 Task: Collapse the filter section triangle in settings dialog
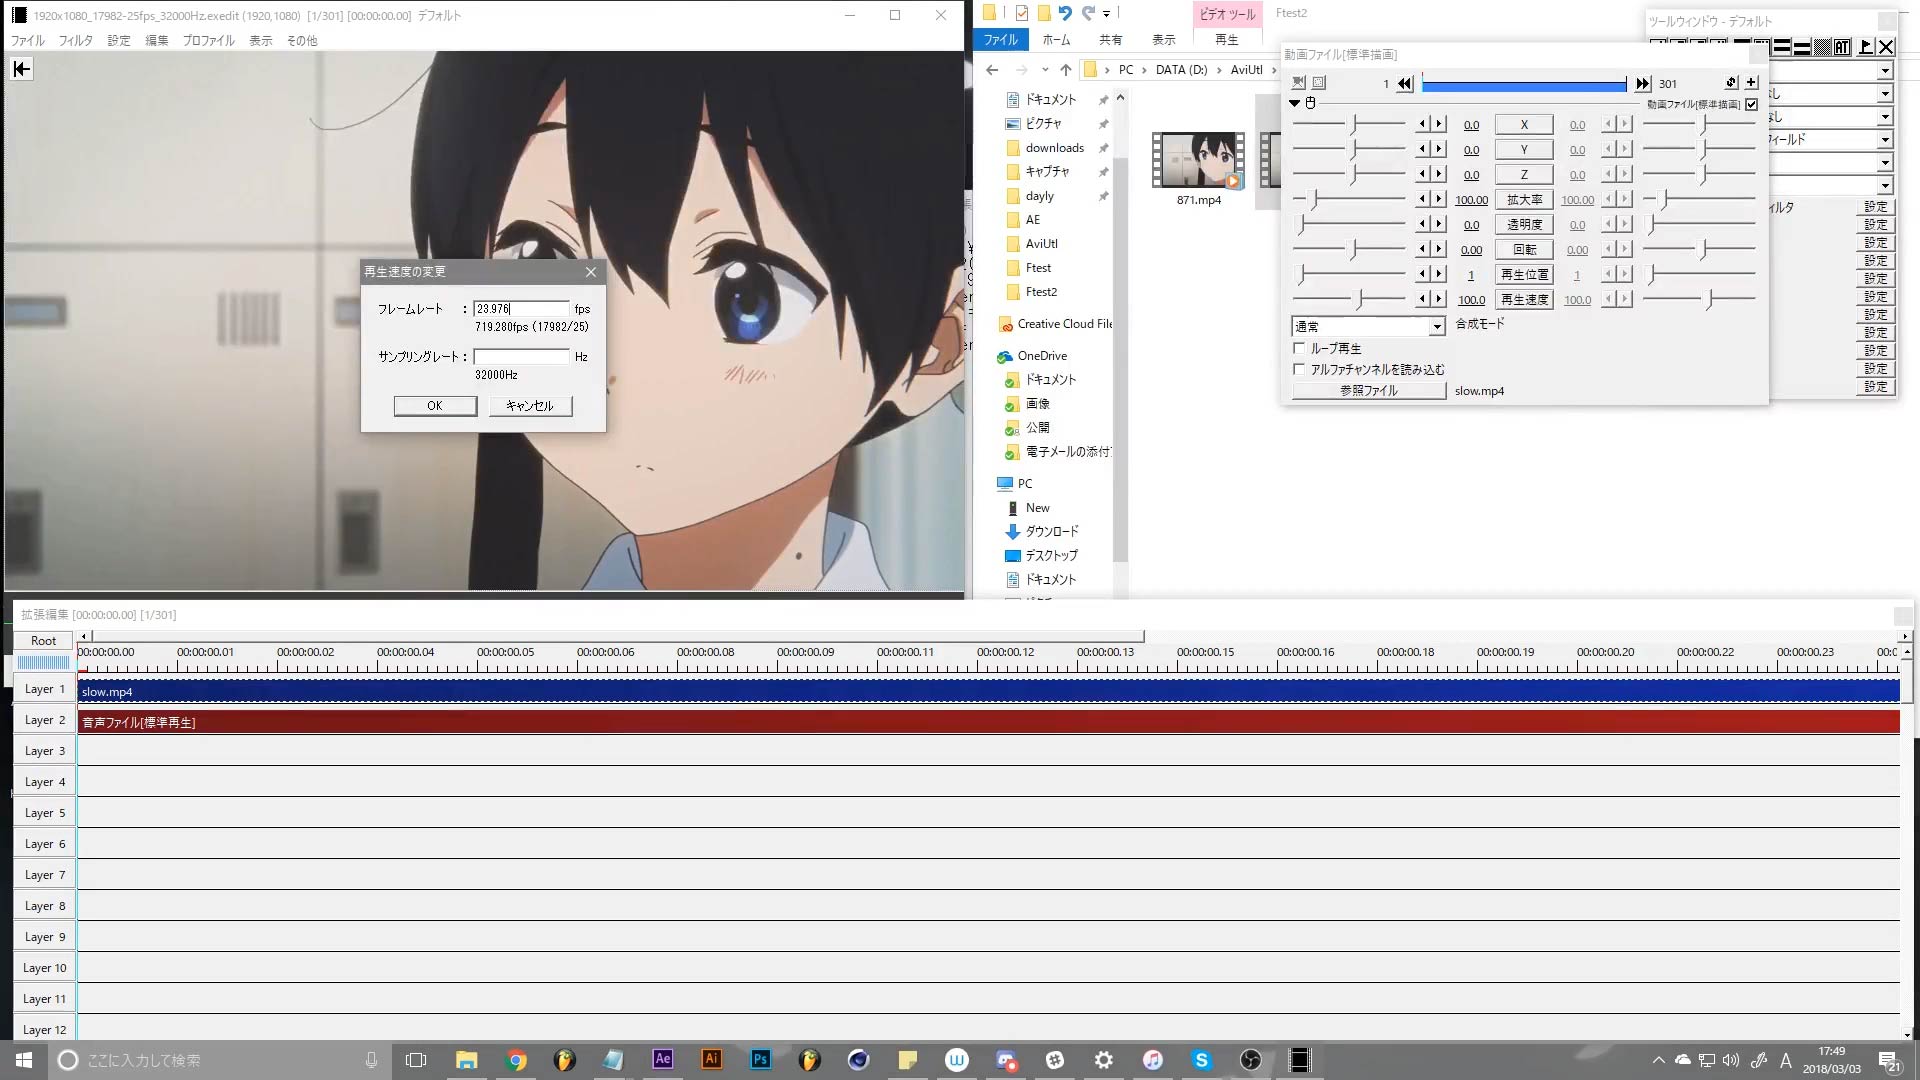coord(1295,103)
